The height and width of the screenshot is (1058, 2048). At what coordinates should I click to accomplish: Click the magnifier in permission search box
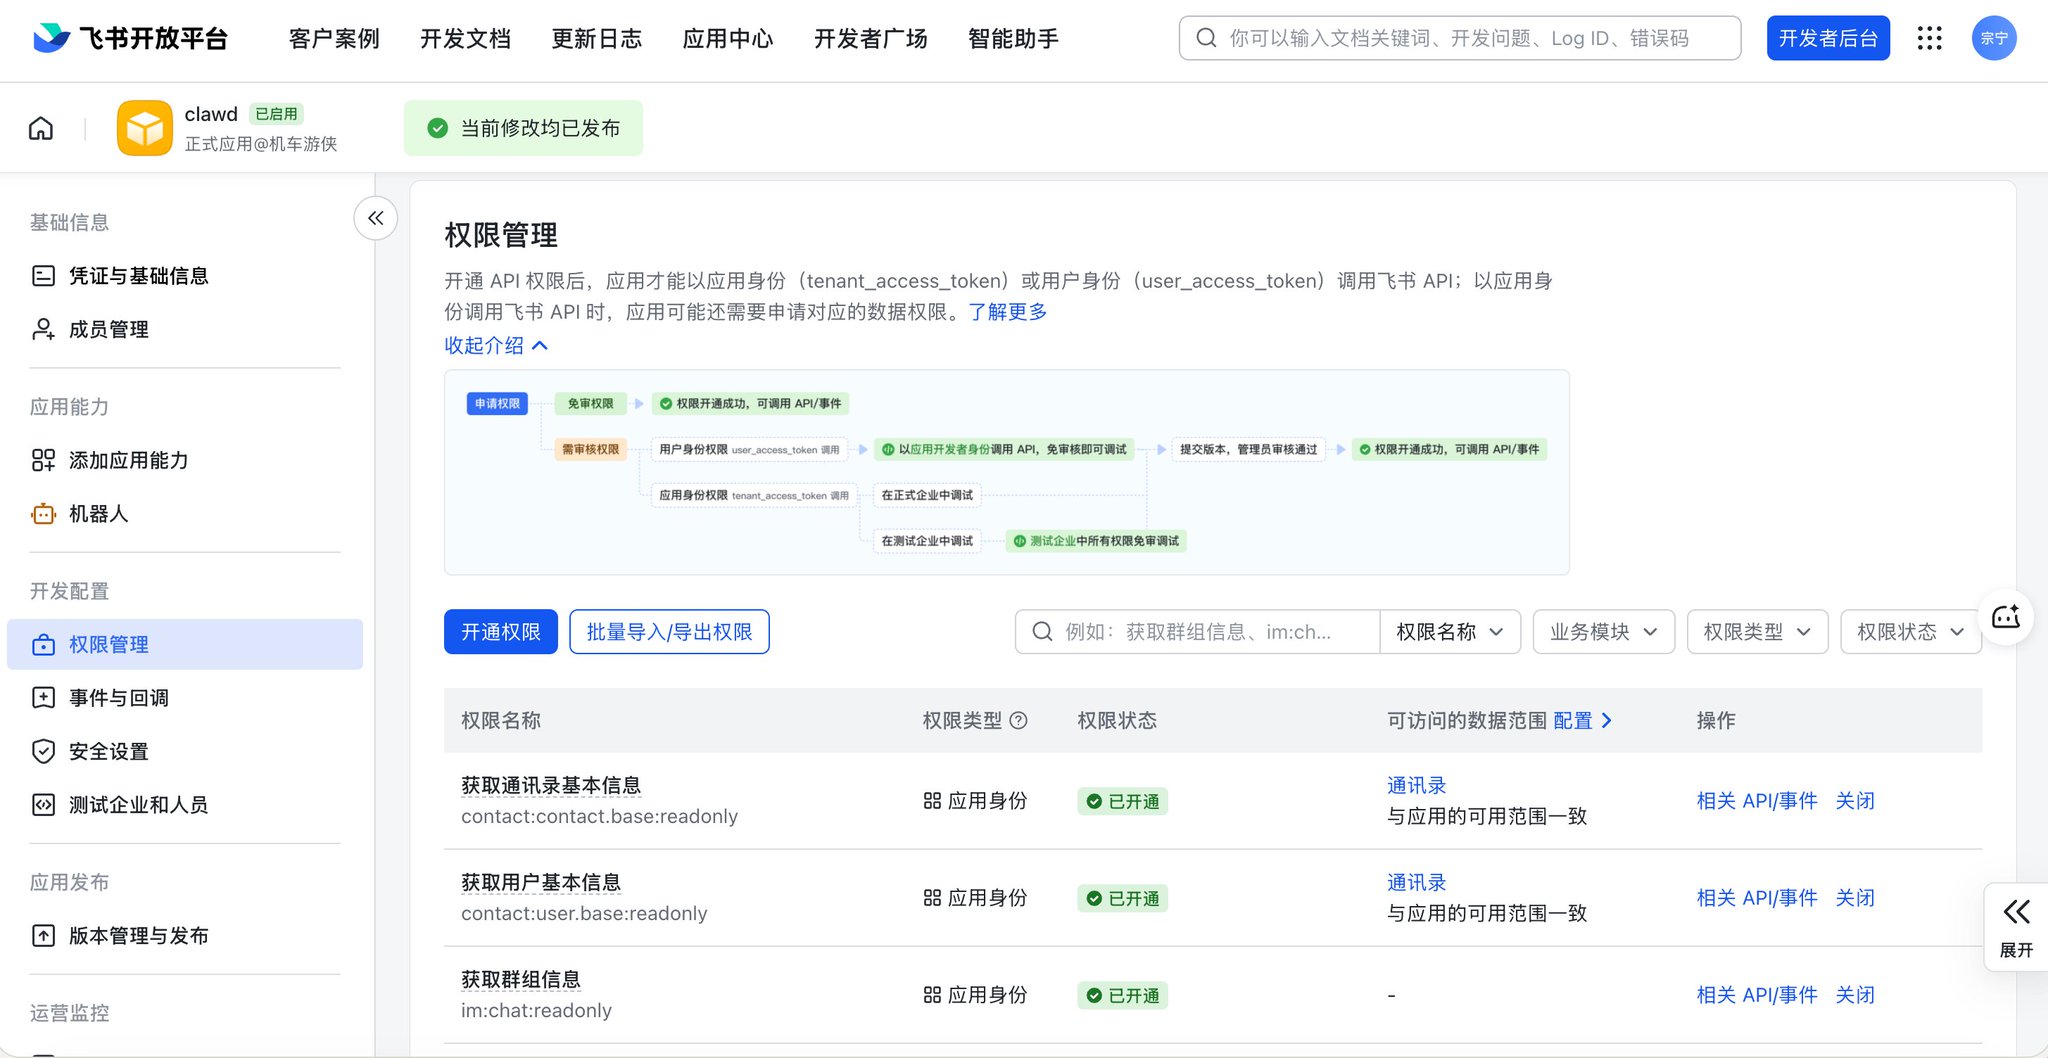(x=1042, y=632)
